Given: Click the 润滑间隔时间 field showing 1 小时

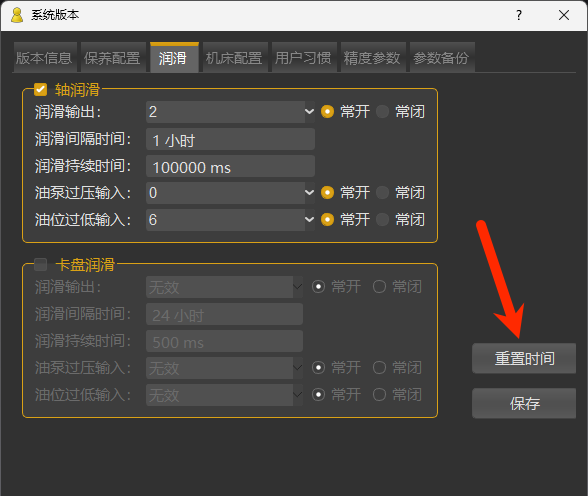Looking at the screenshot, I should click(230, 139).
